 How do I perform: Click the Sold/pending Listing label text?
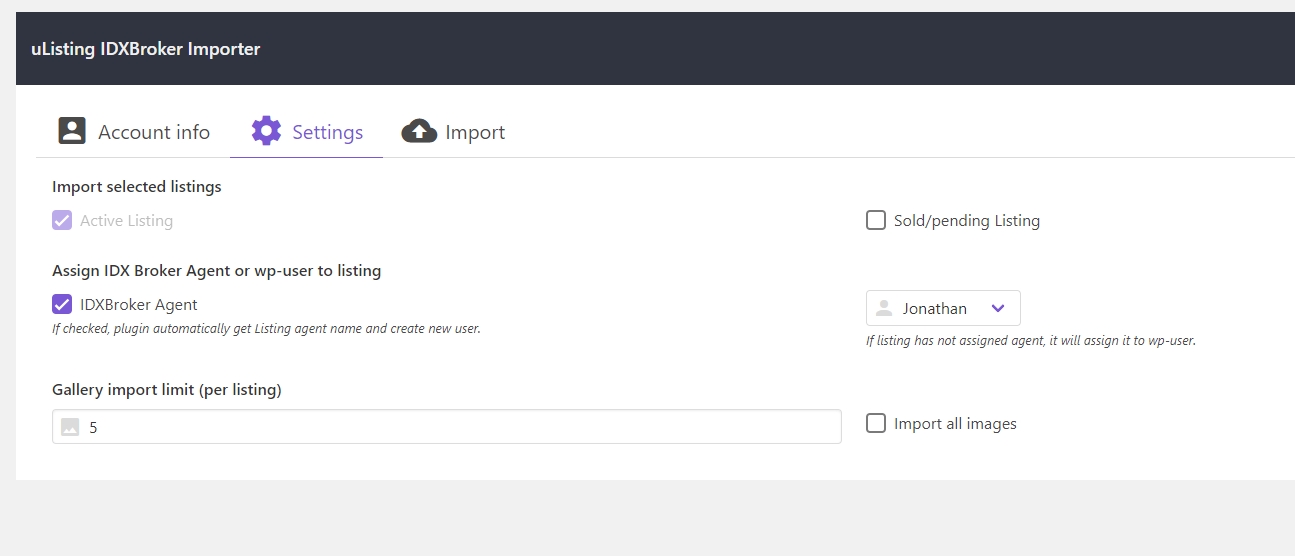click(967, 221)
